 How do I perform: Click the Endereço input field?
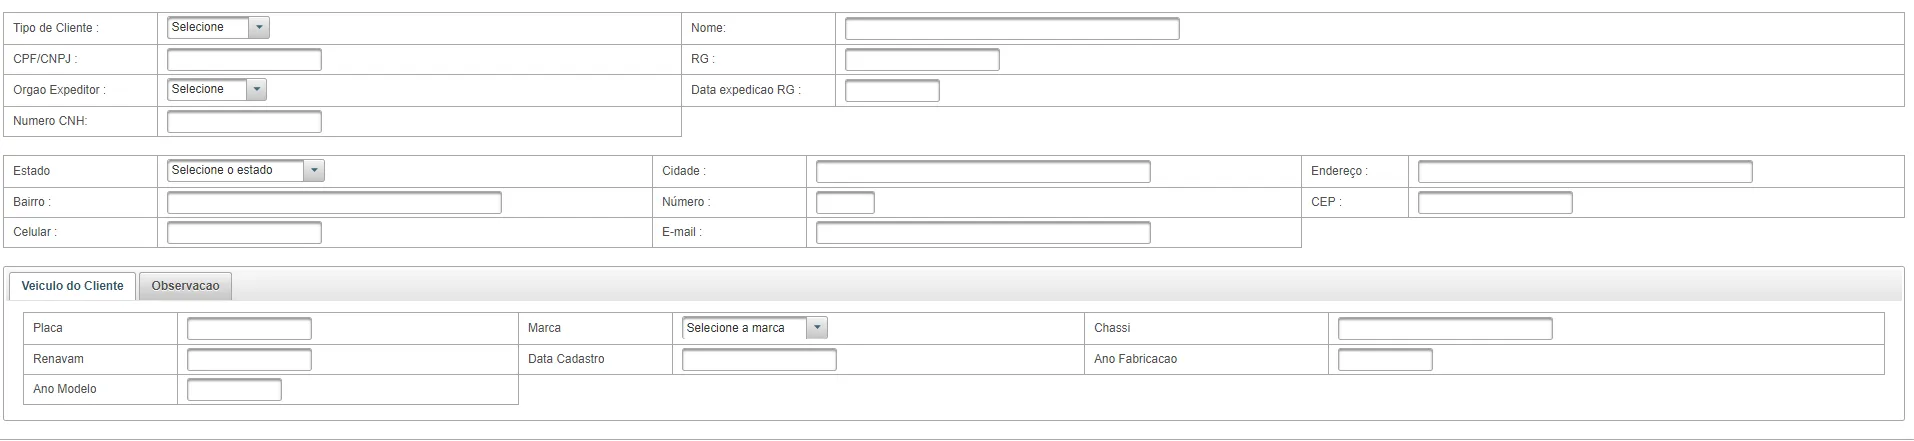(x=1584, y=172)
